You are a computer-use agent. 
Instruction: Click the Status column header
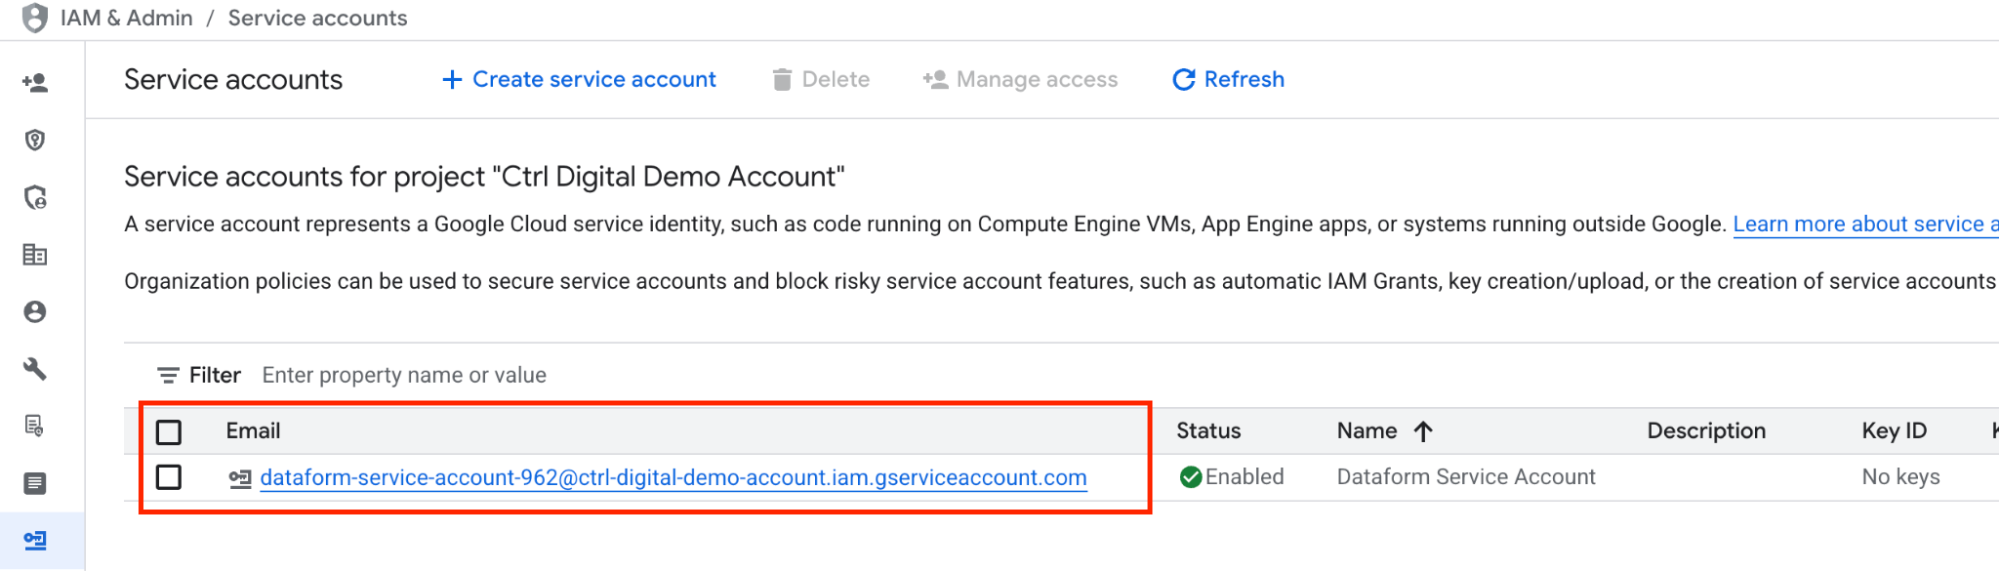pyautogui.click(x=1208, y=431)
